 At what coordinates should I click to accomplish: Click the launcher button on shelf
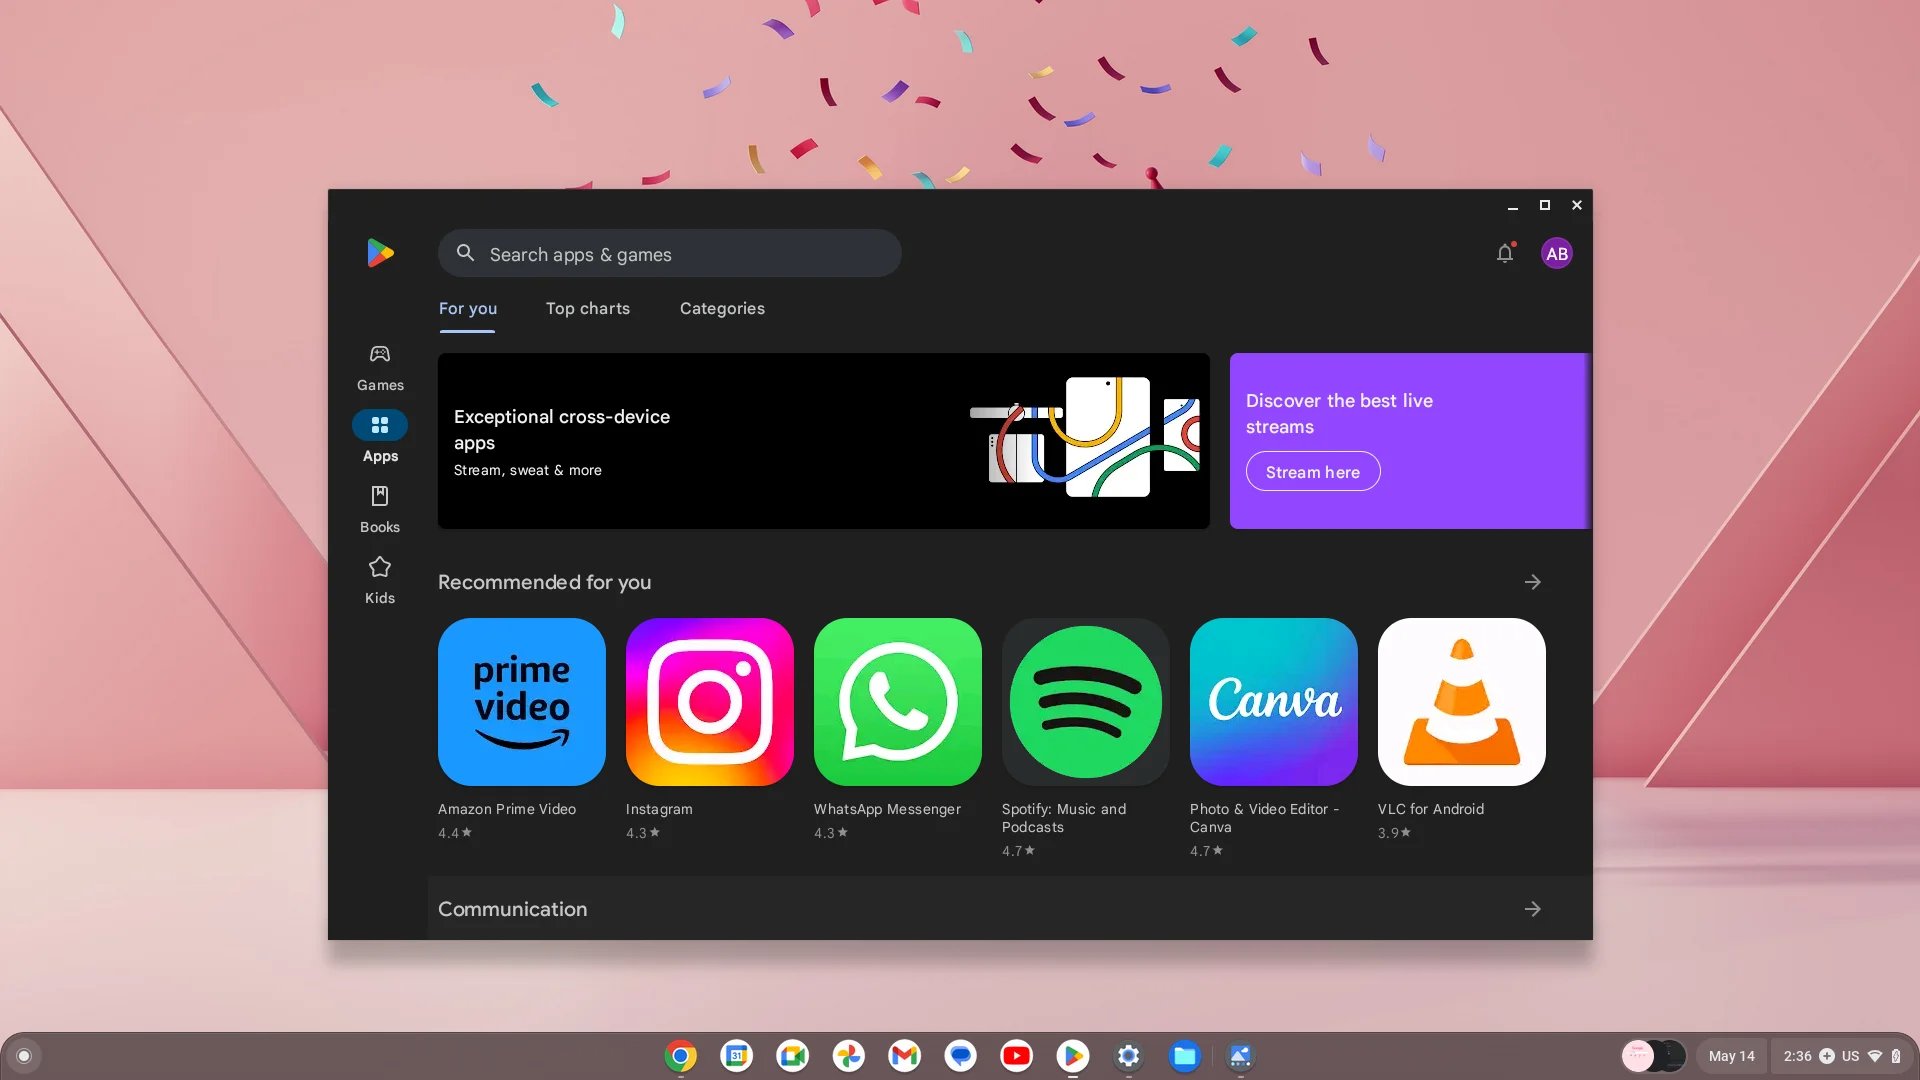click(x=24, y=1056)
